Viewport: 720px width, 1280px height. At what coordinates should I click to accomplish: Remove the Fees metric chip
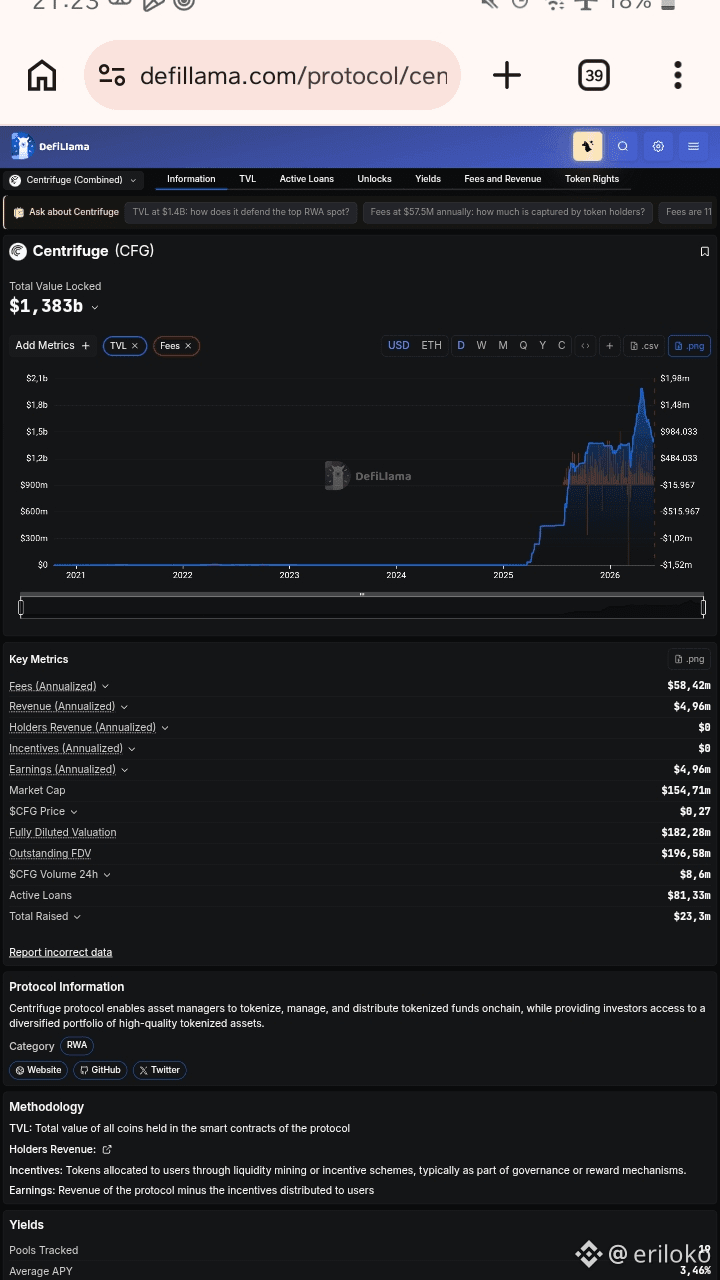coord(188,346)
